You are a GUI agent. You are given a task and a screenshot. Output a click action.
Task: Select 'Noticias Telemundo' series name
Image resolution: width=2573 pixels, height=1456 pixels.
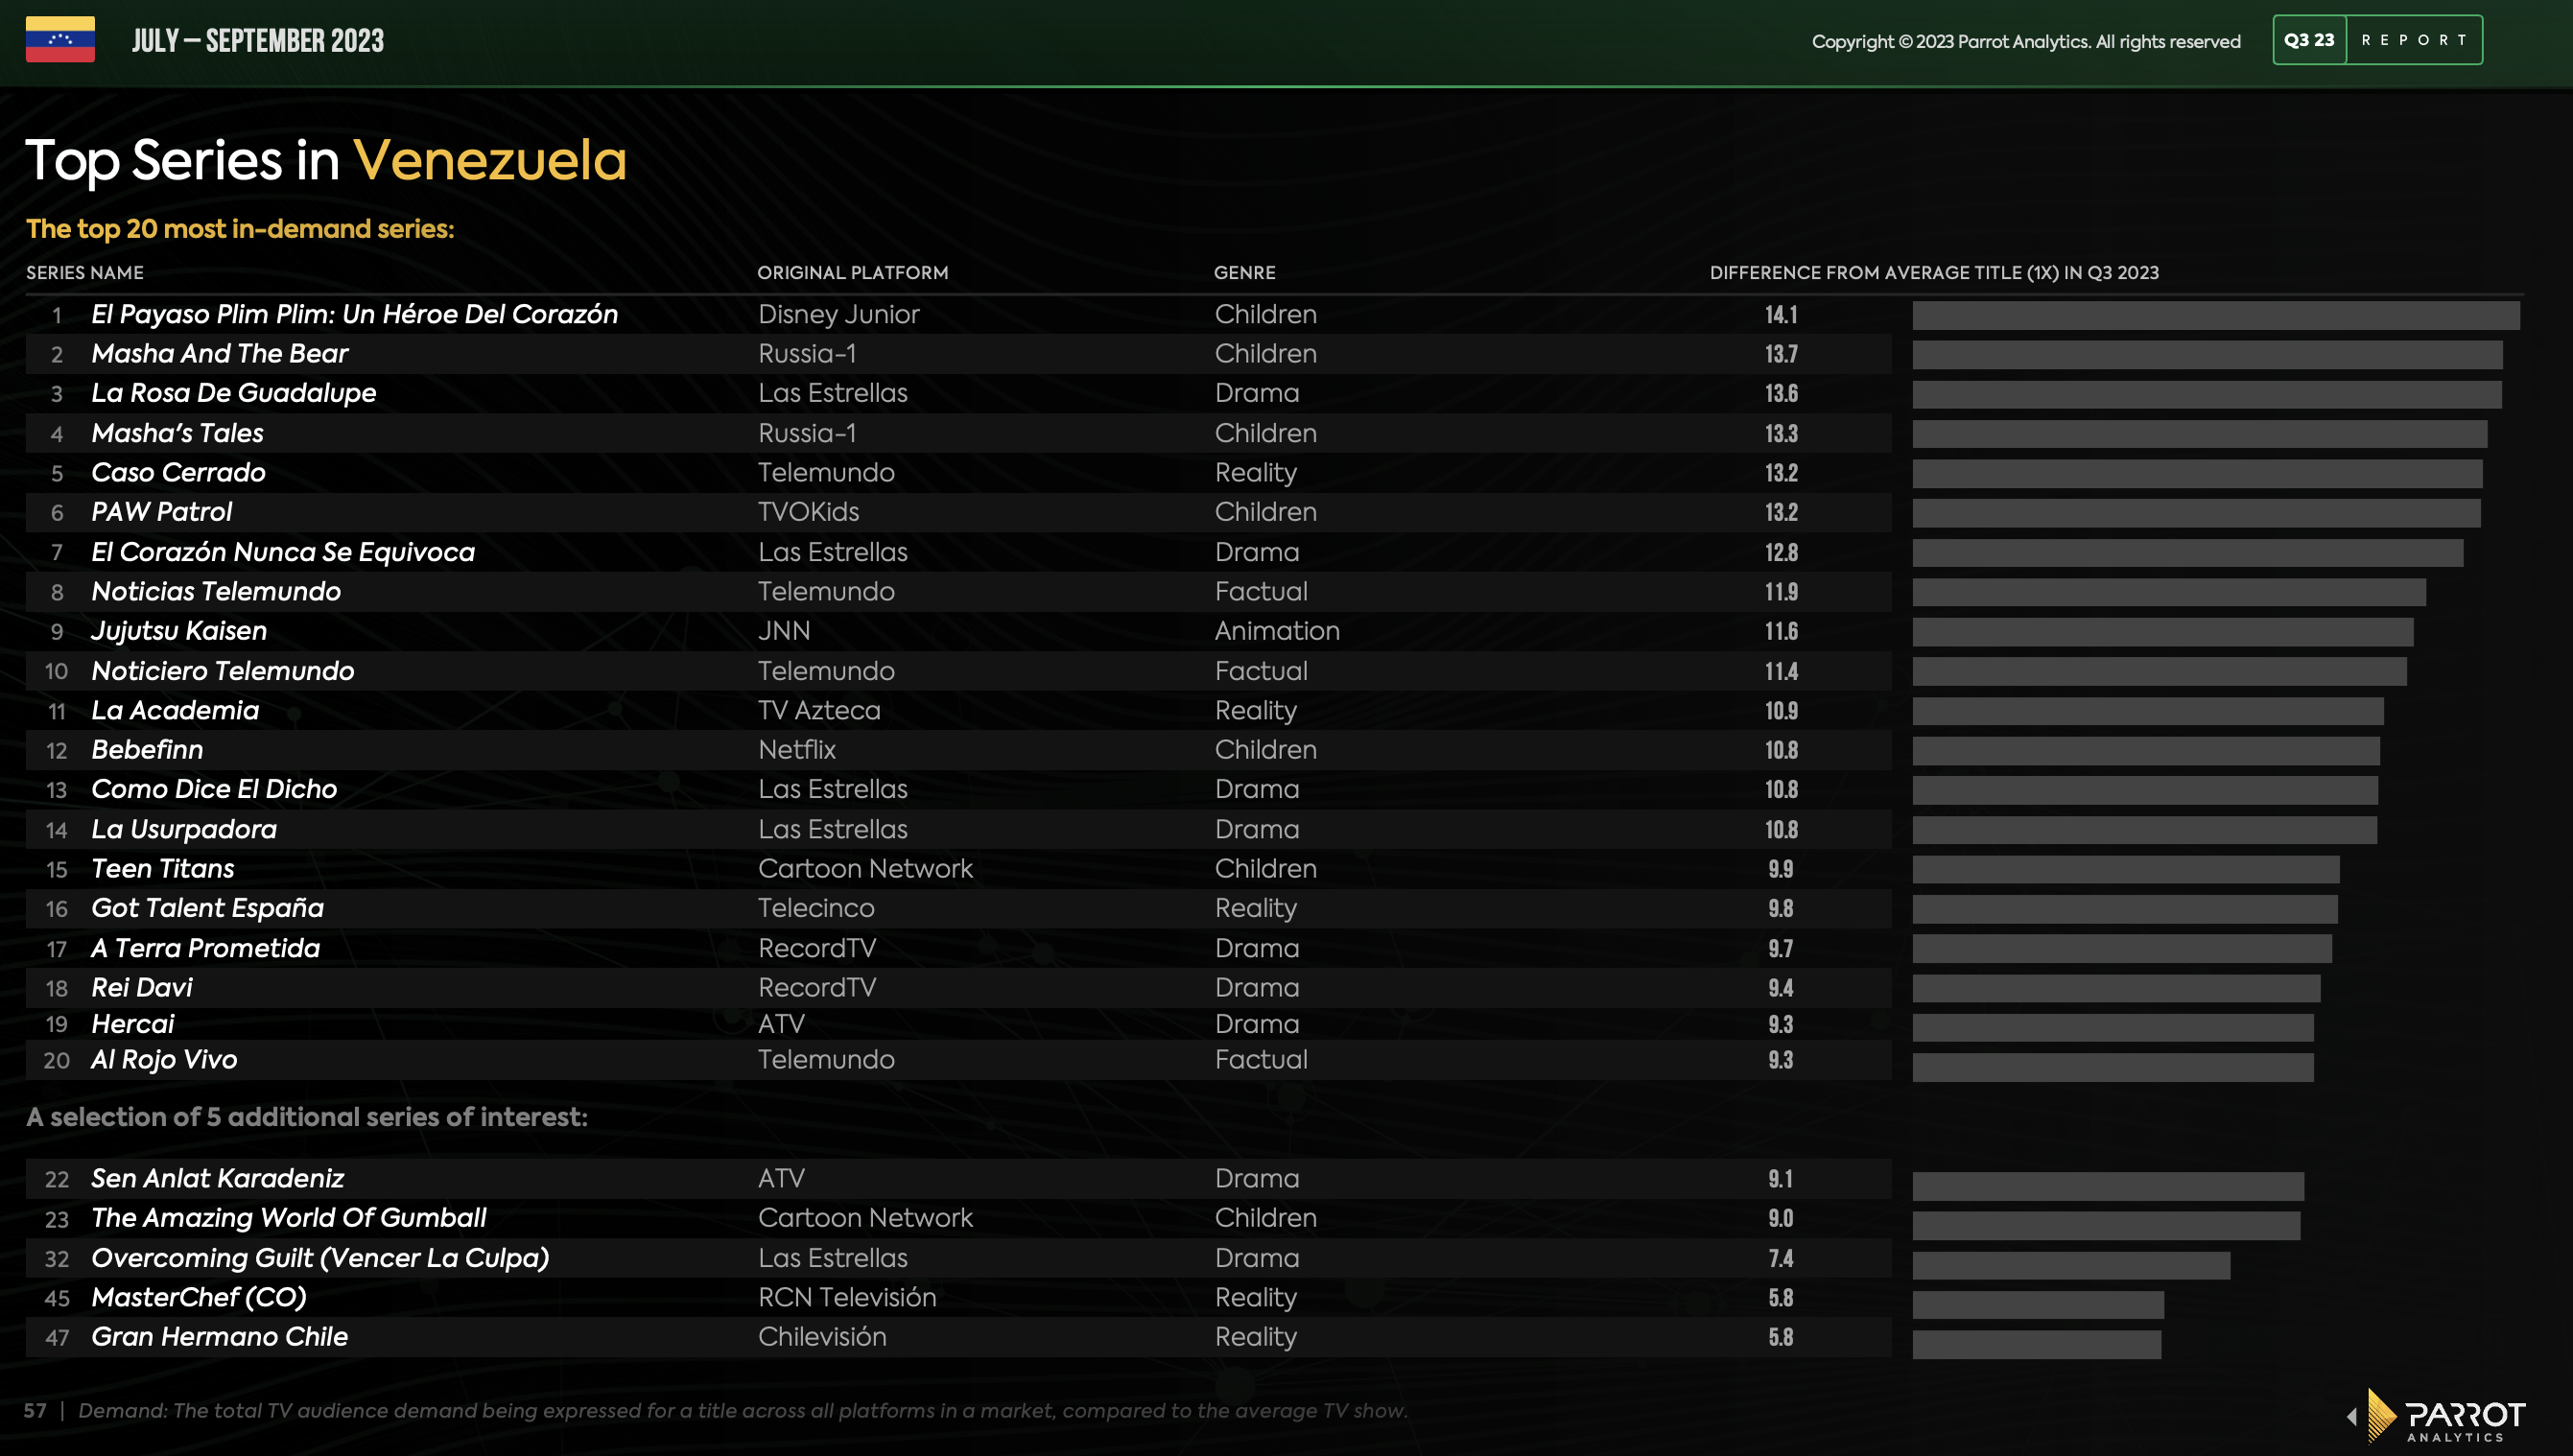click(216, 591)
